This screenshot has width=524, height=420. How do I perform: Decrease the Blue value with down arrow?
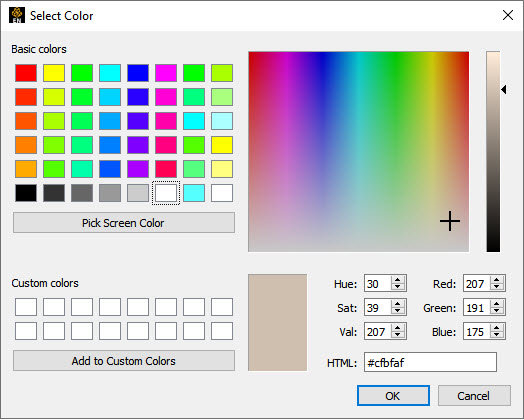(x=497, y=335)
